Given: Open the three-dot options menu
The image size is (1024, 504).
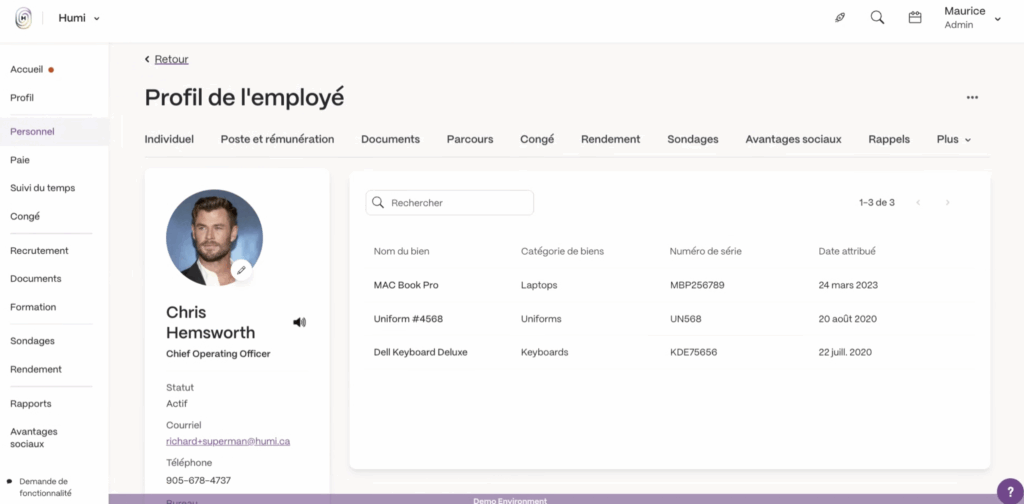Looking at the screenshot, I should (972, 98).
